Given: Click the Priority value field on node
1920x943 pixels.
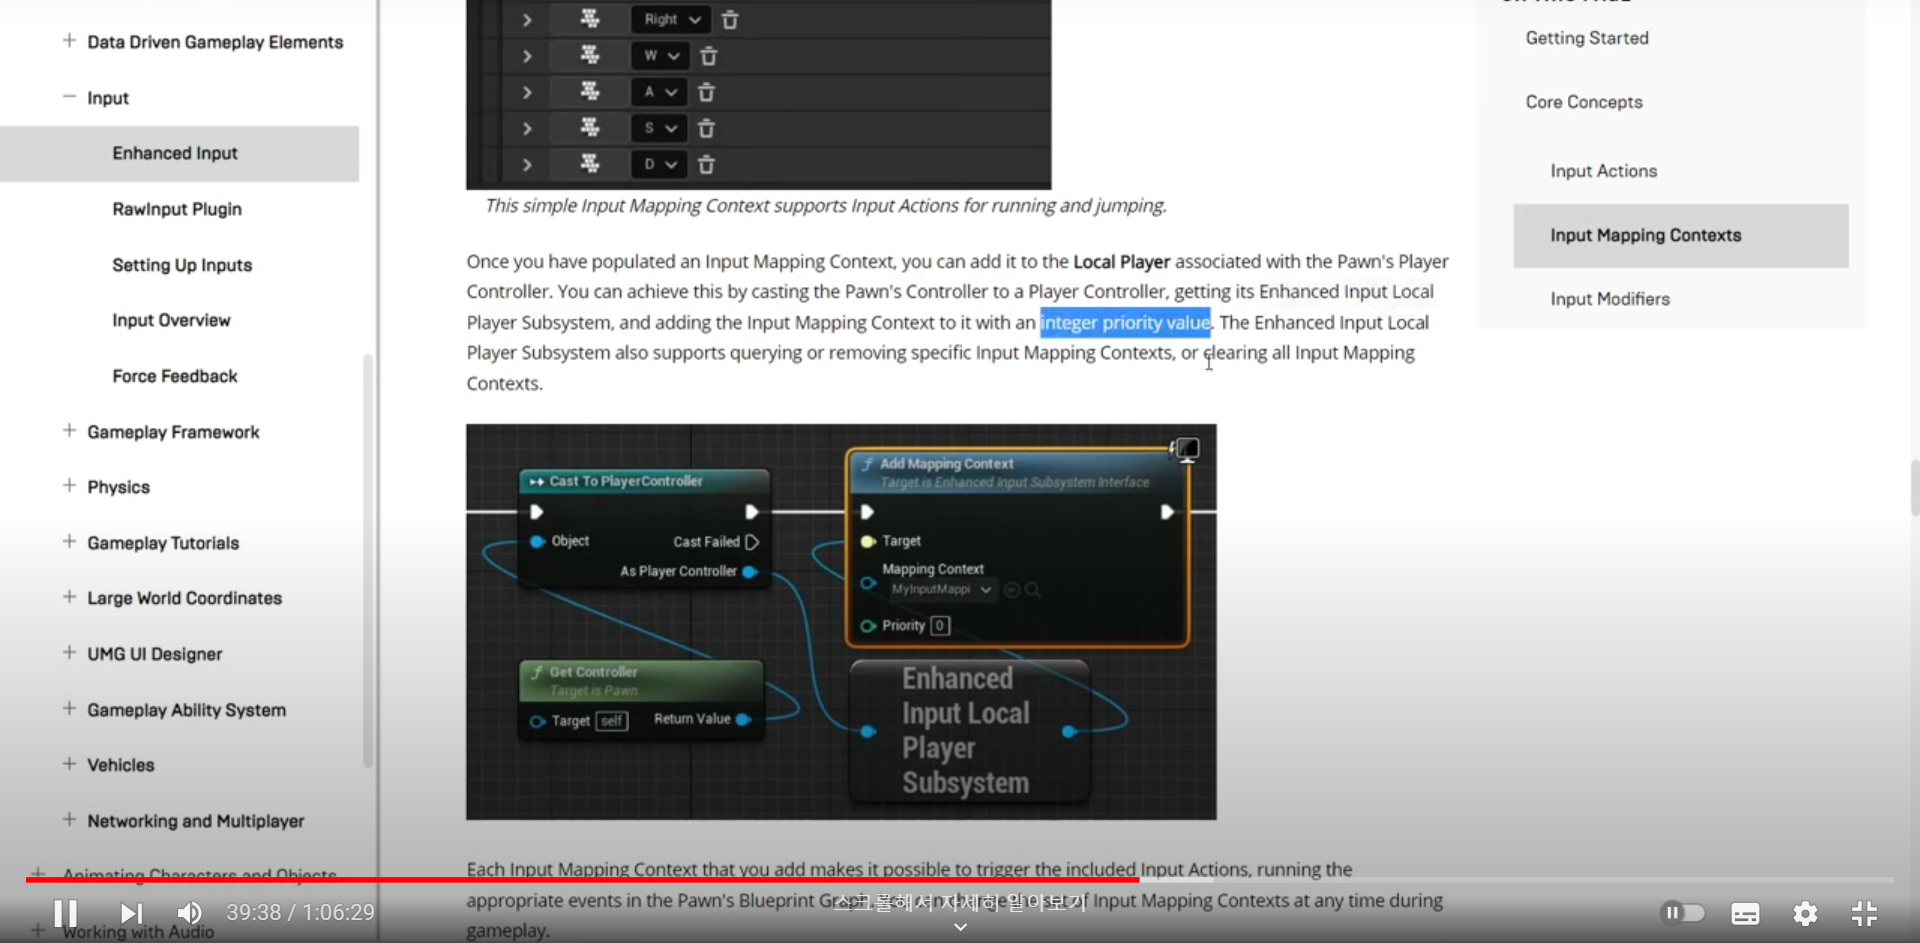Looking at the screenshot, I should 940,626.
